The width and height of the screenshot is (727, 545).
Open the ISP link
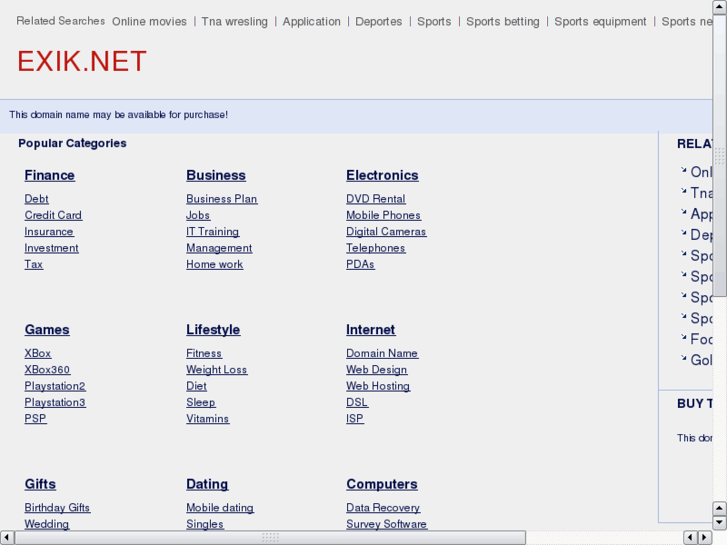coord(355,419)
